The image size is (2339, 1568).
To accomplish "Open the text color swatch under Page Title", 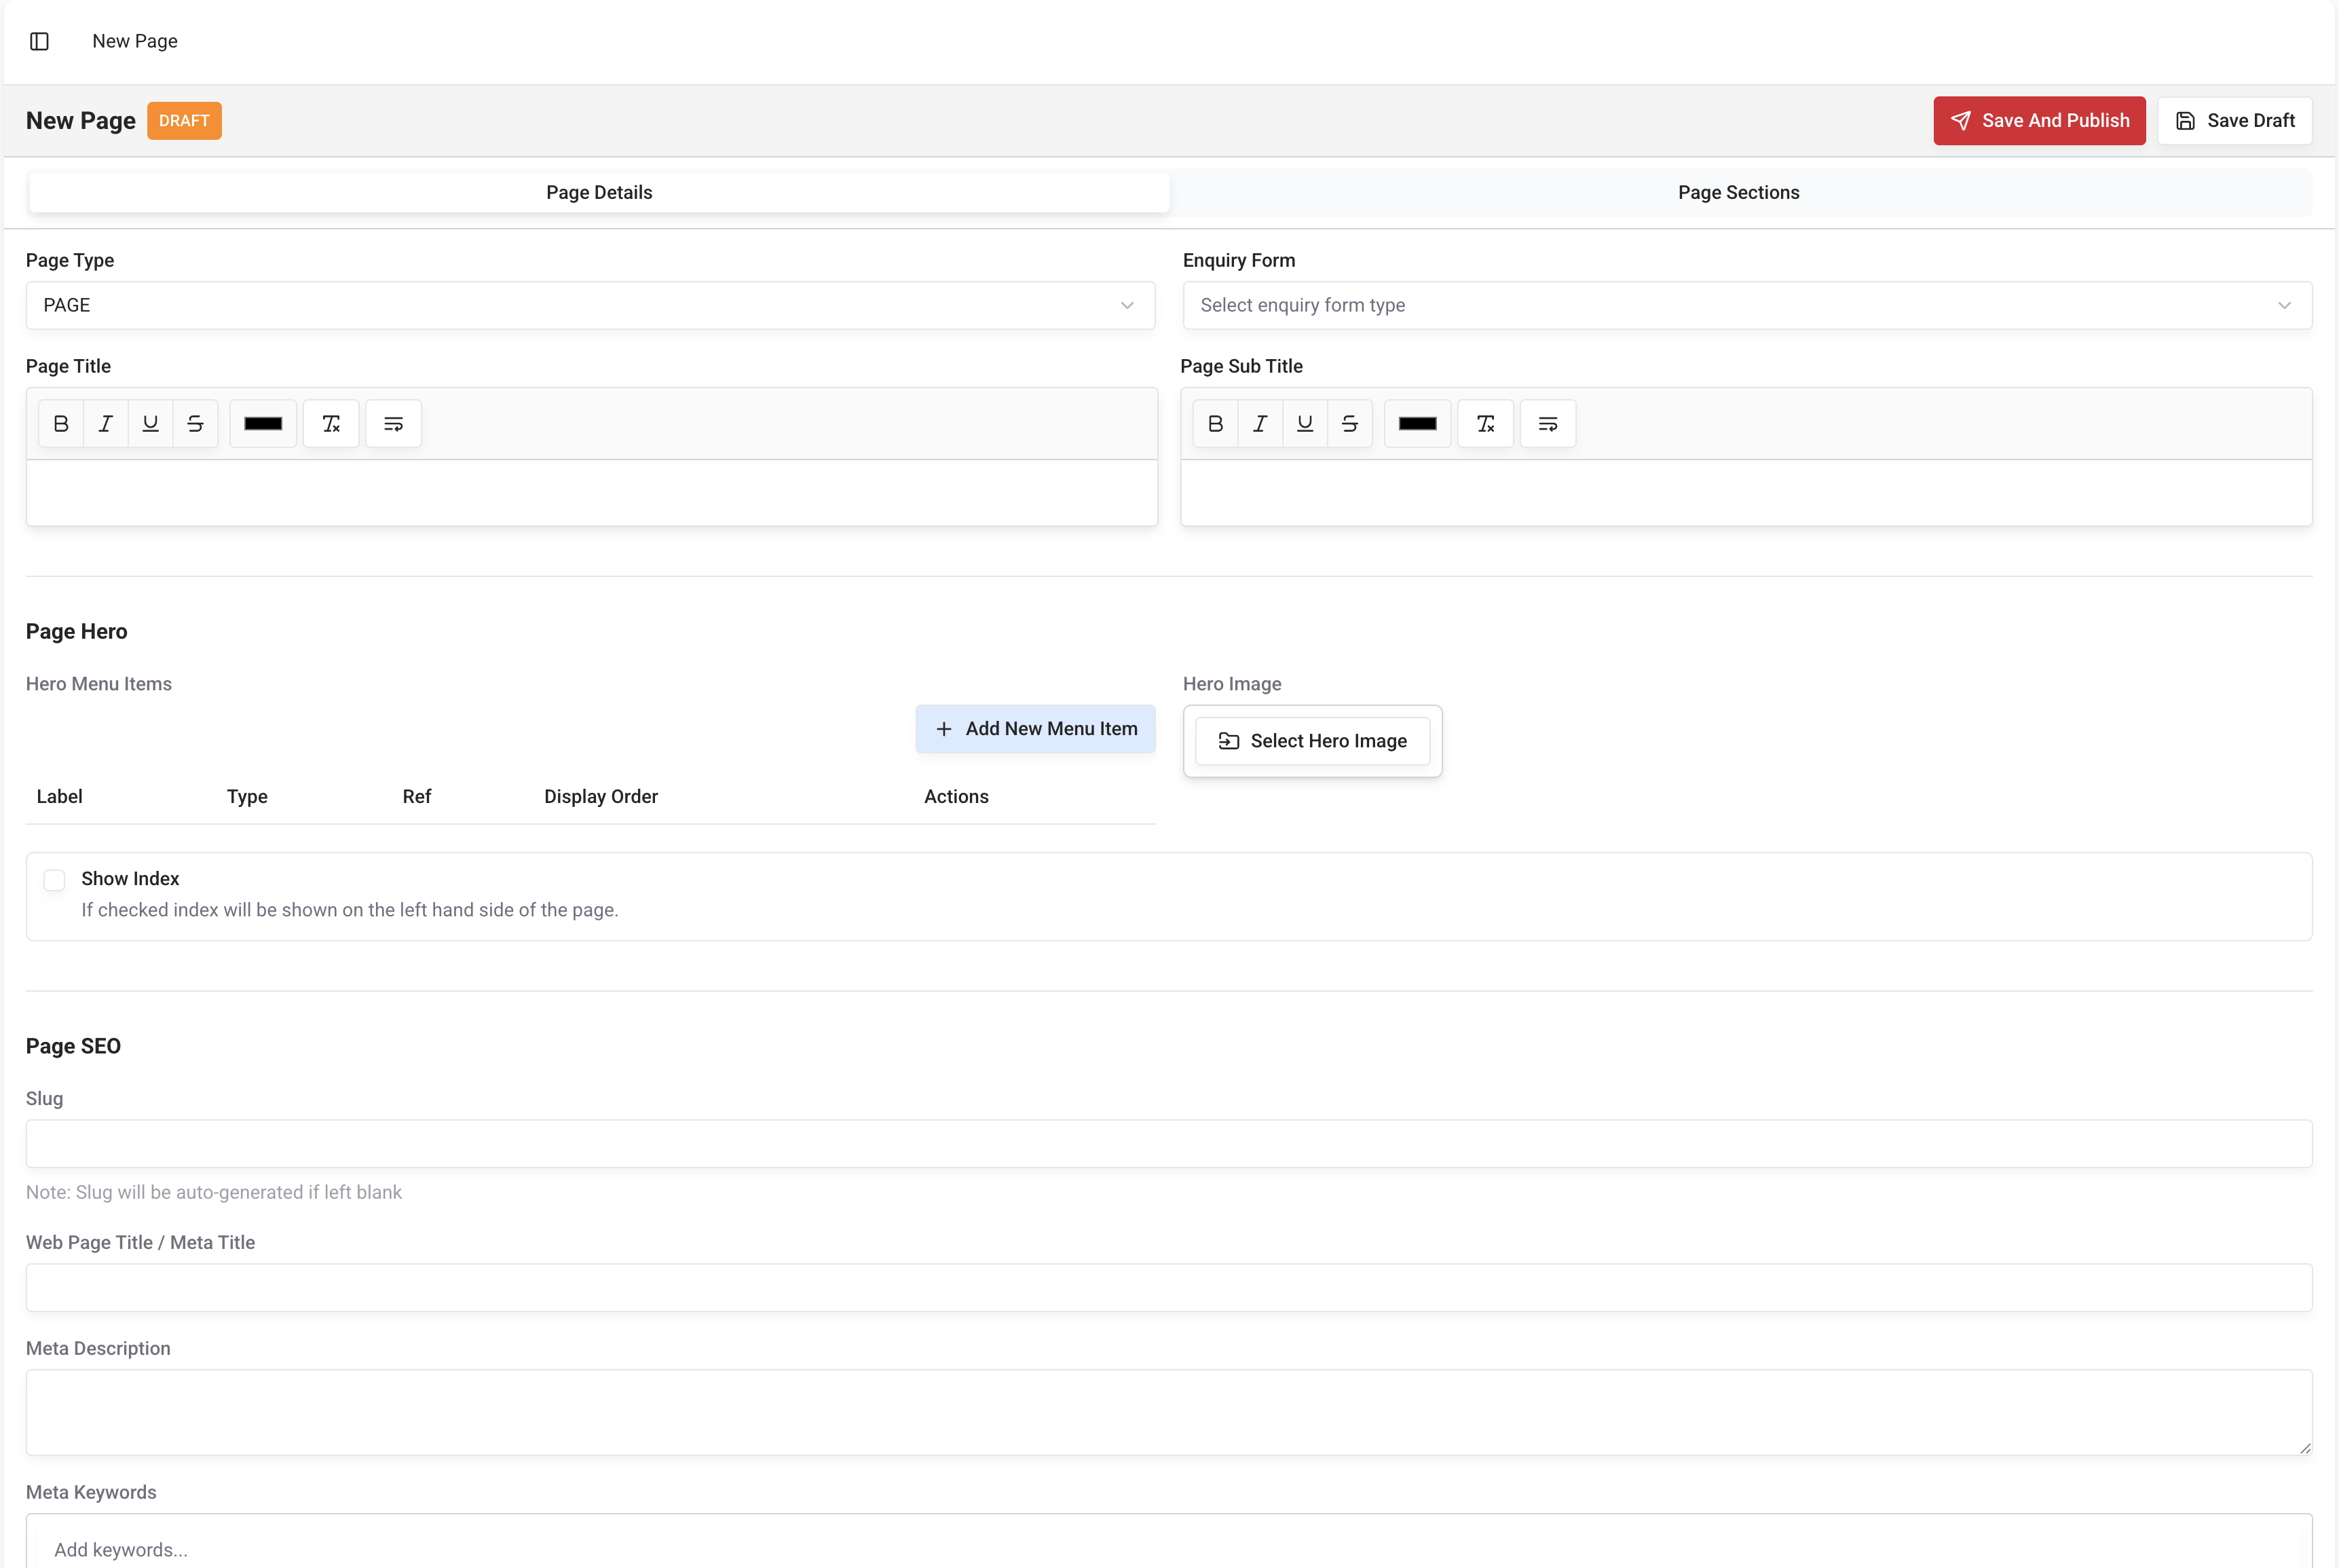I will (263, 423).
